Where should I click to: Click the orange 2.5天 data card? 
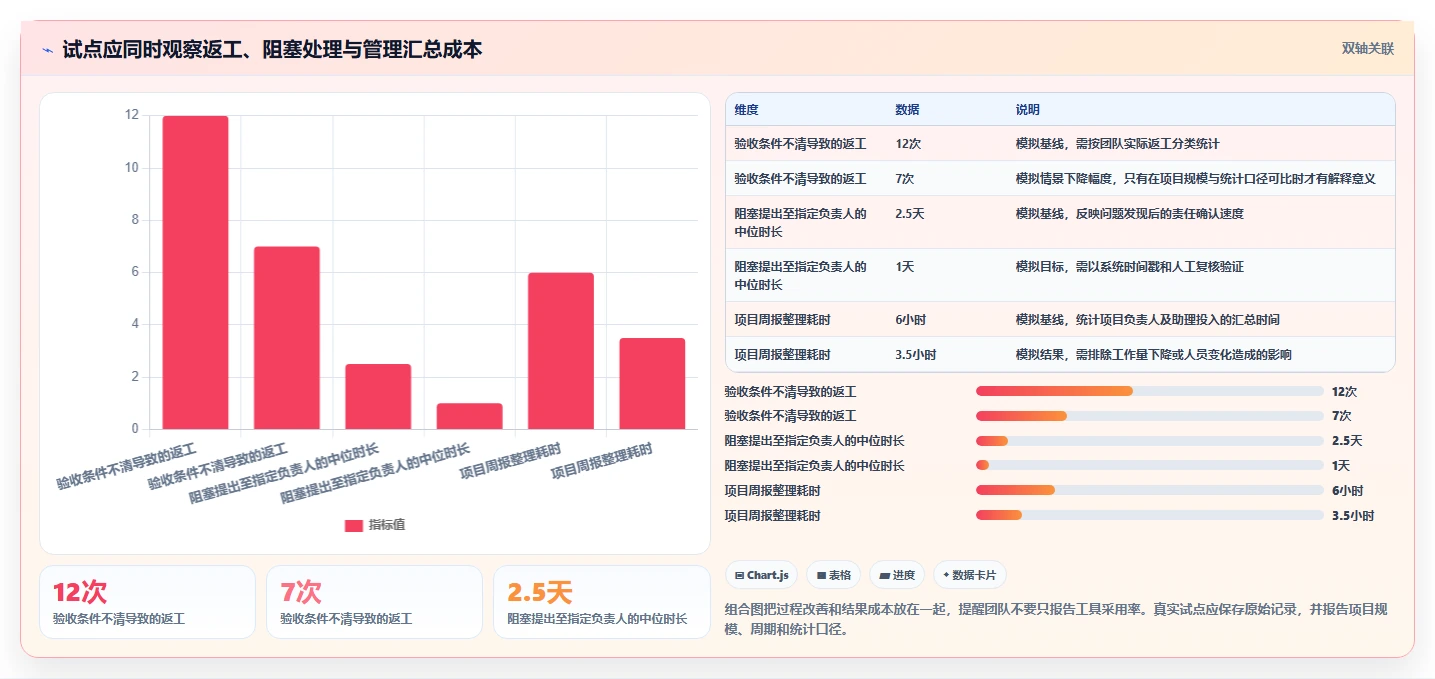601,602
